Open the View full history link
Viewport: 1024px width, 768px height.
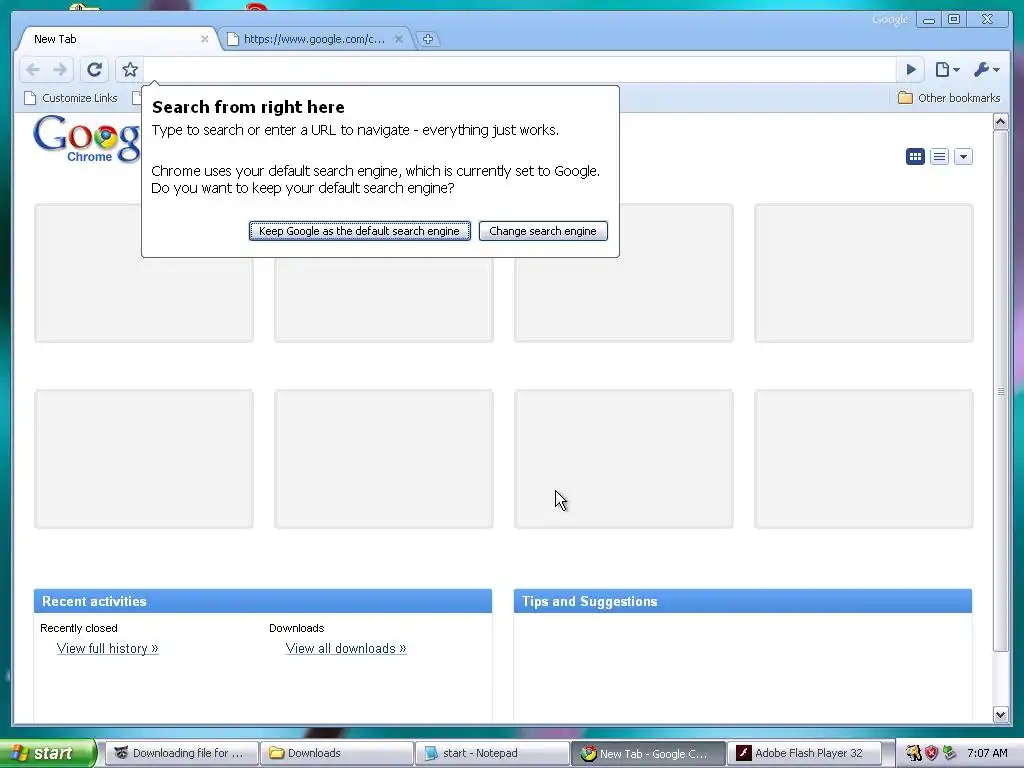[107, 648]
